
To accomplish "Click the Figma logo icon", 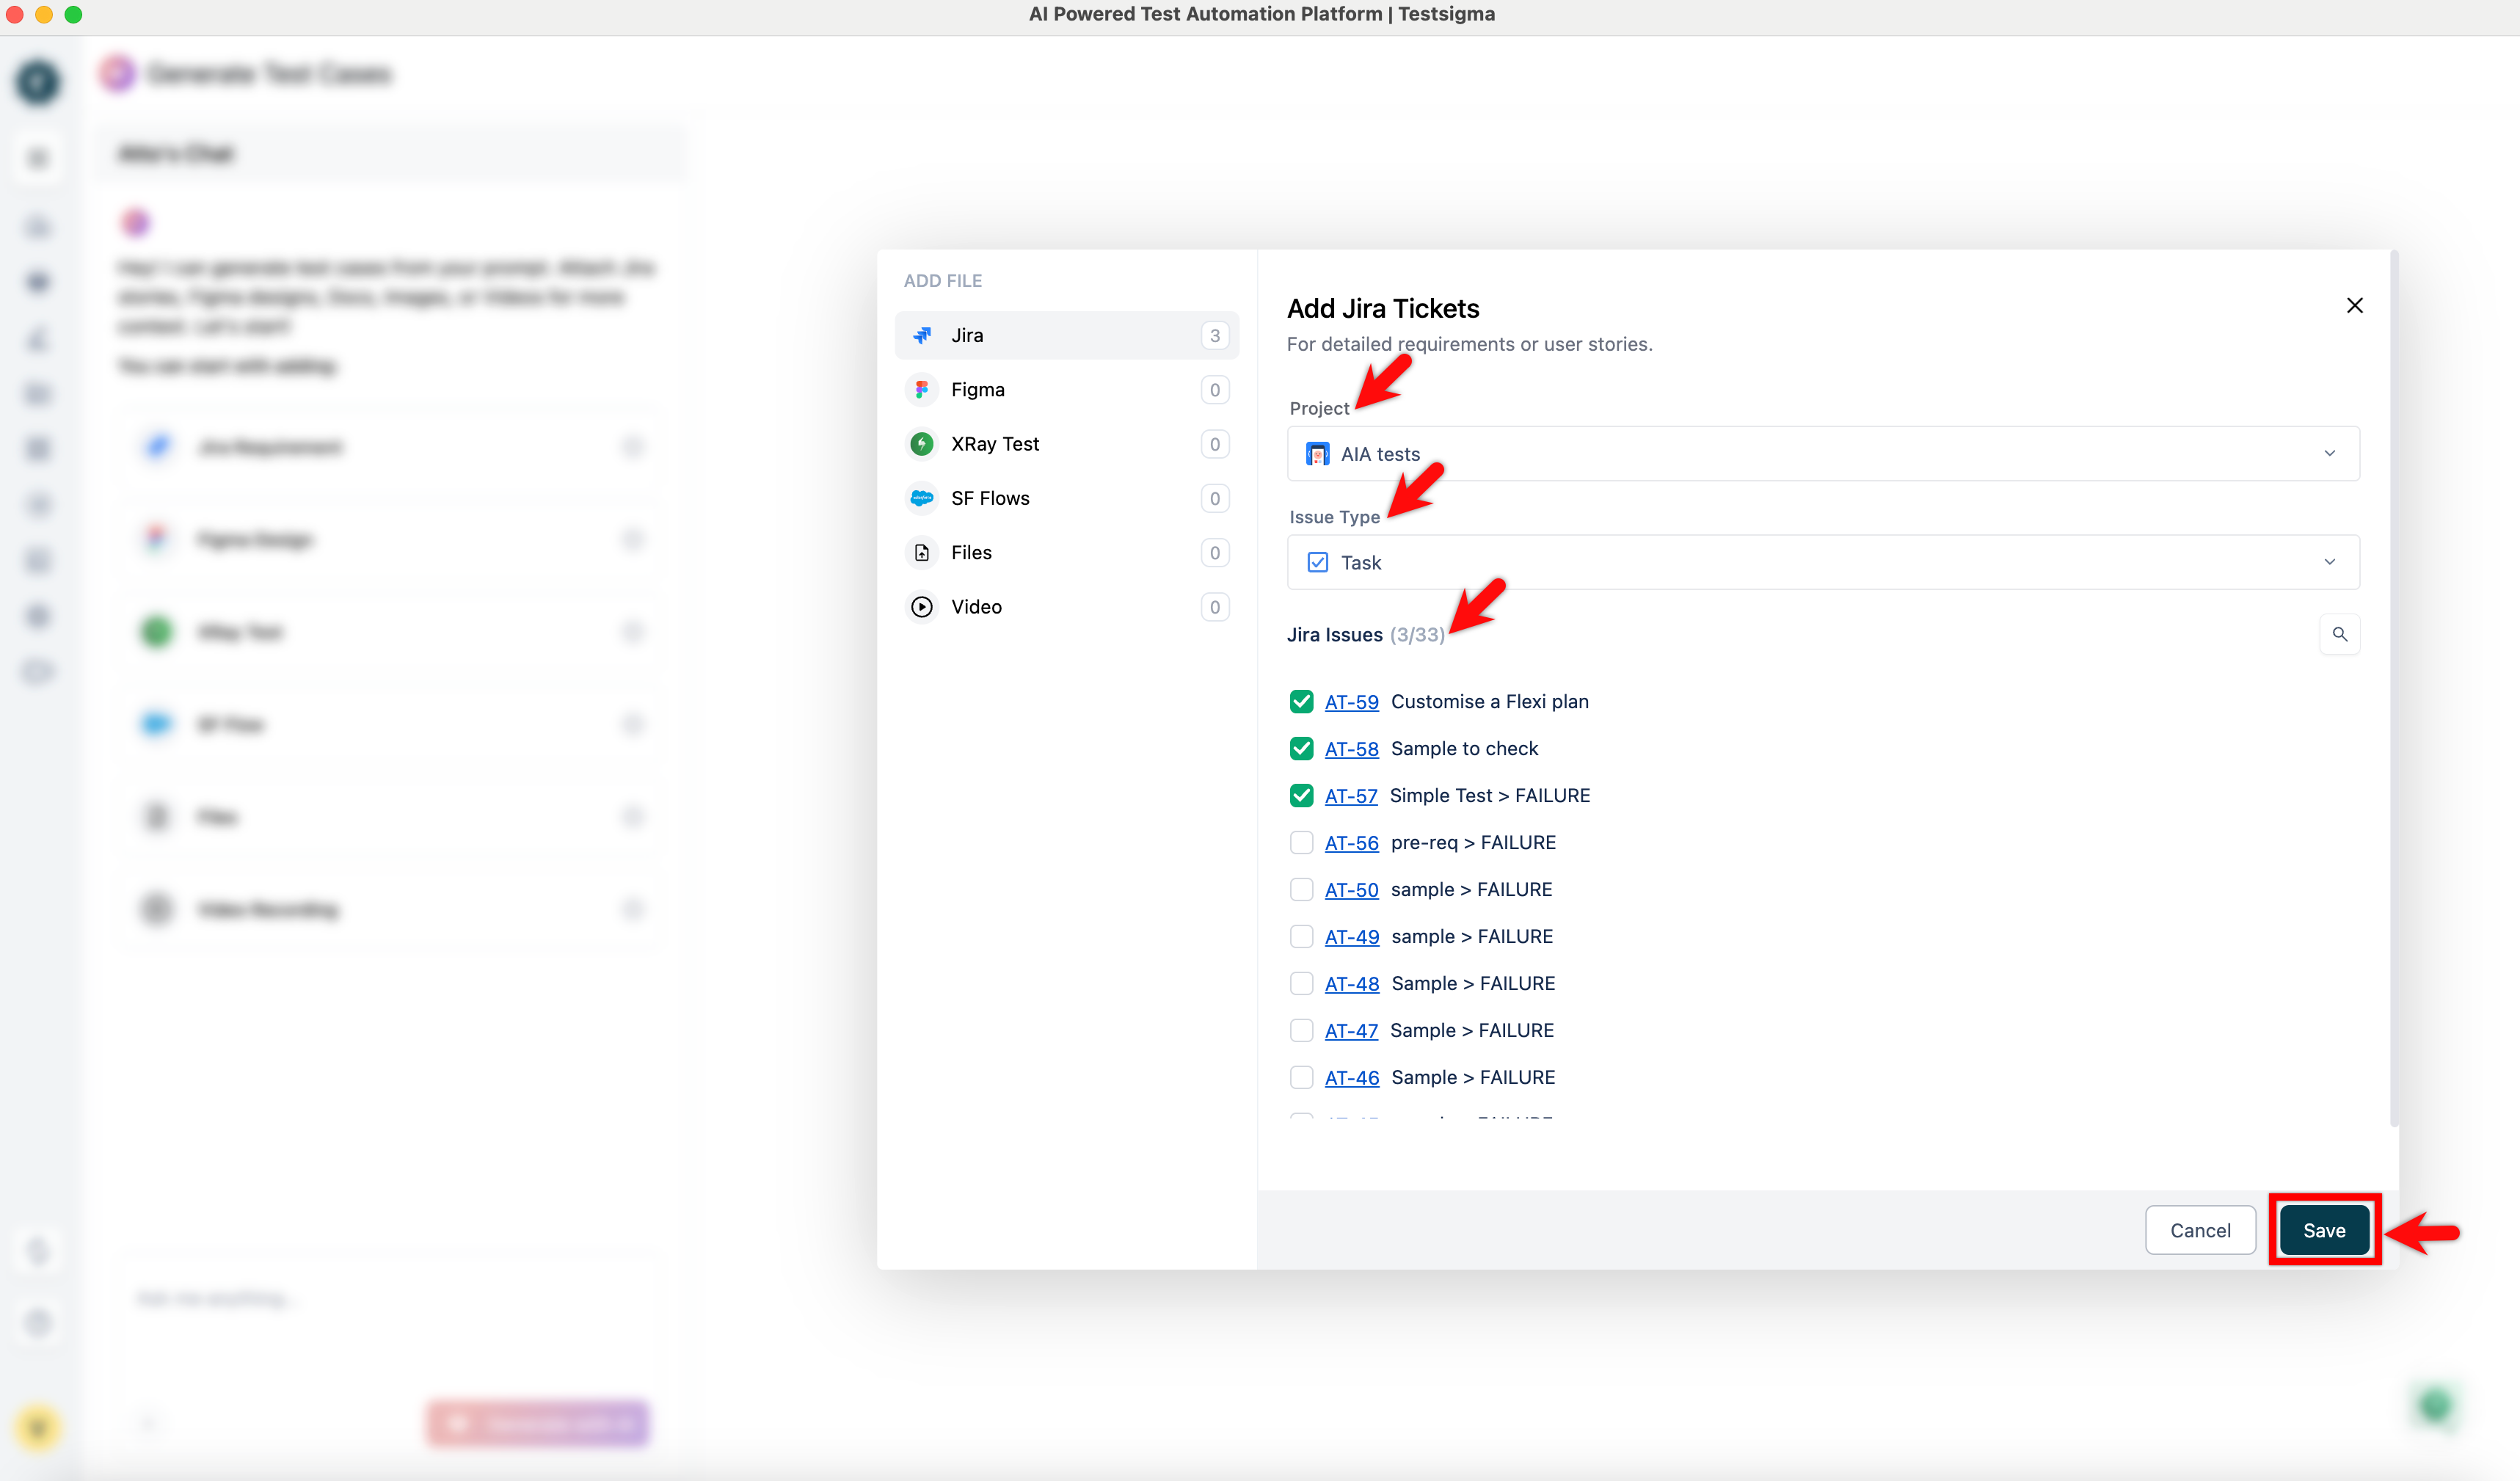I will tap(922, 390).
